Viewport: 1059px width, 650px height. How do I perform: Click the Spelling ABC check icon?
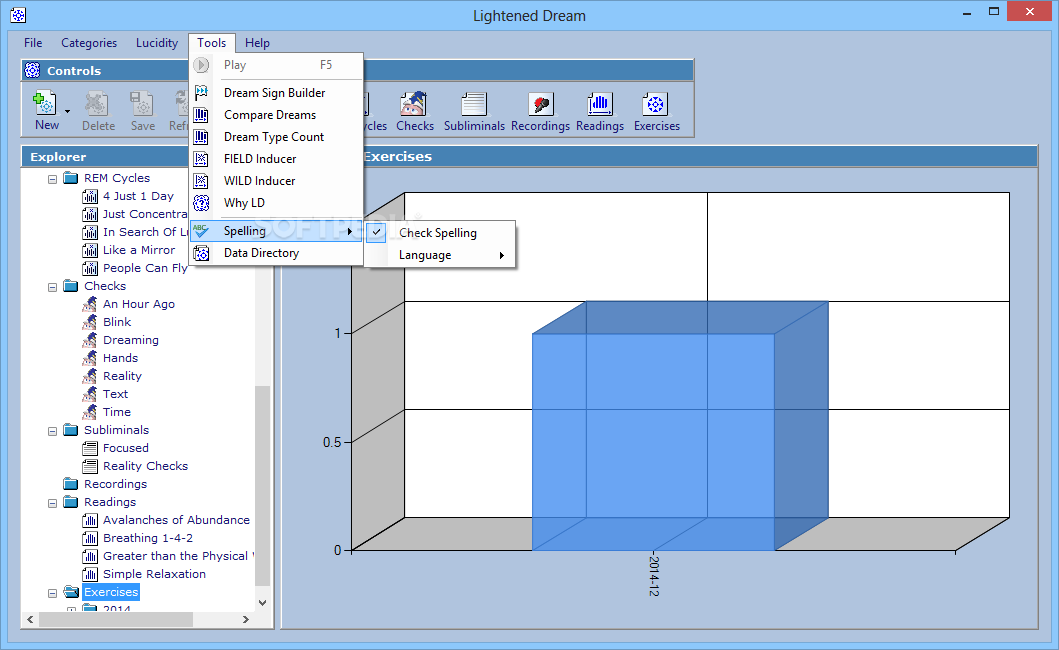(x=201, y=231)
